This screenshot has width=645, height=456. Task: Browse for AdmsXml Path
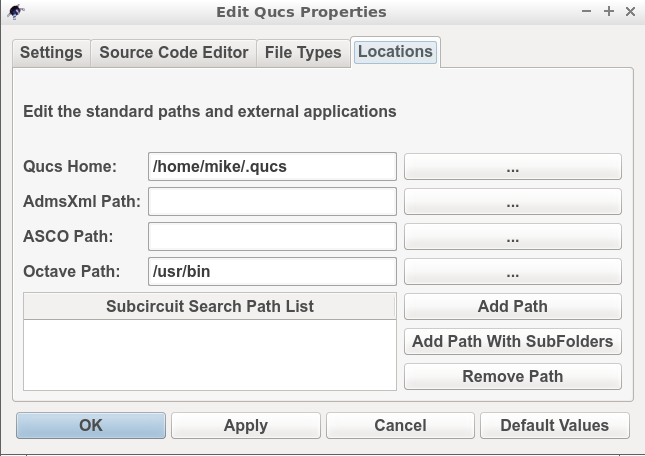coord(513,201)
